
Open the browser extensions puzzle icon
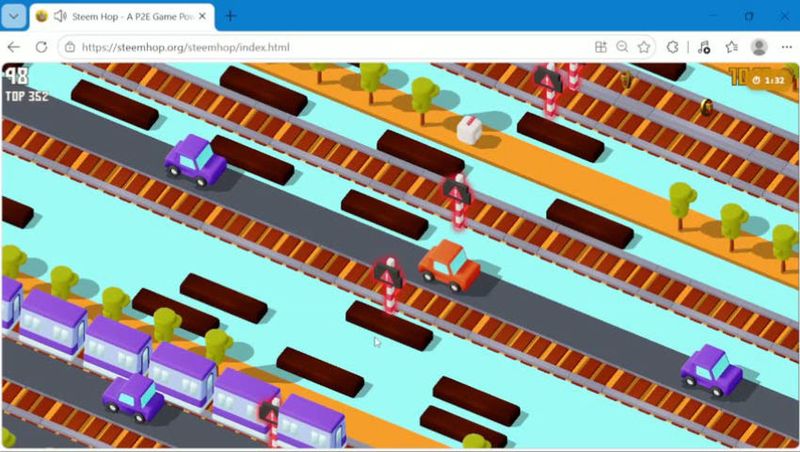click(672, 47)
